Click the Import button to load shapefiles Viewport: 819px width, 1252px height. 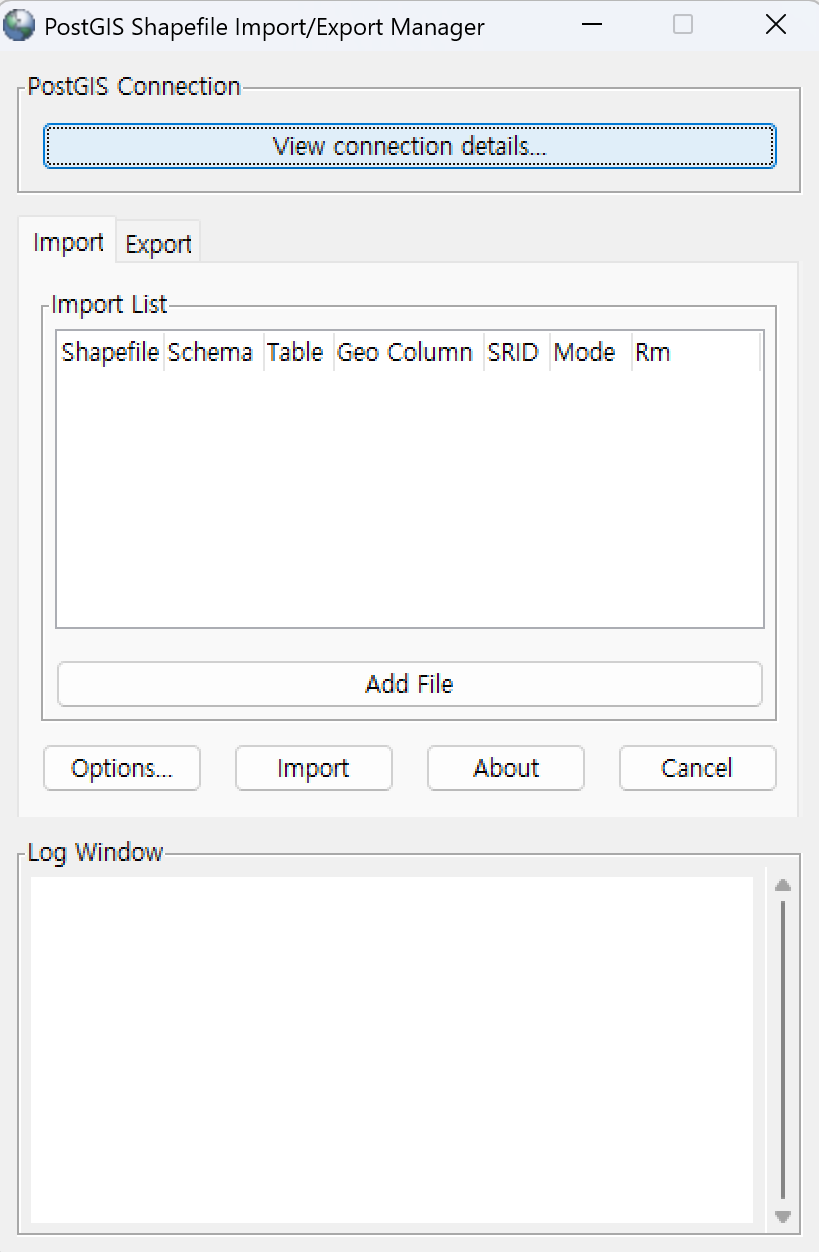tap(313, 768)
